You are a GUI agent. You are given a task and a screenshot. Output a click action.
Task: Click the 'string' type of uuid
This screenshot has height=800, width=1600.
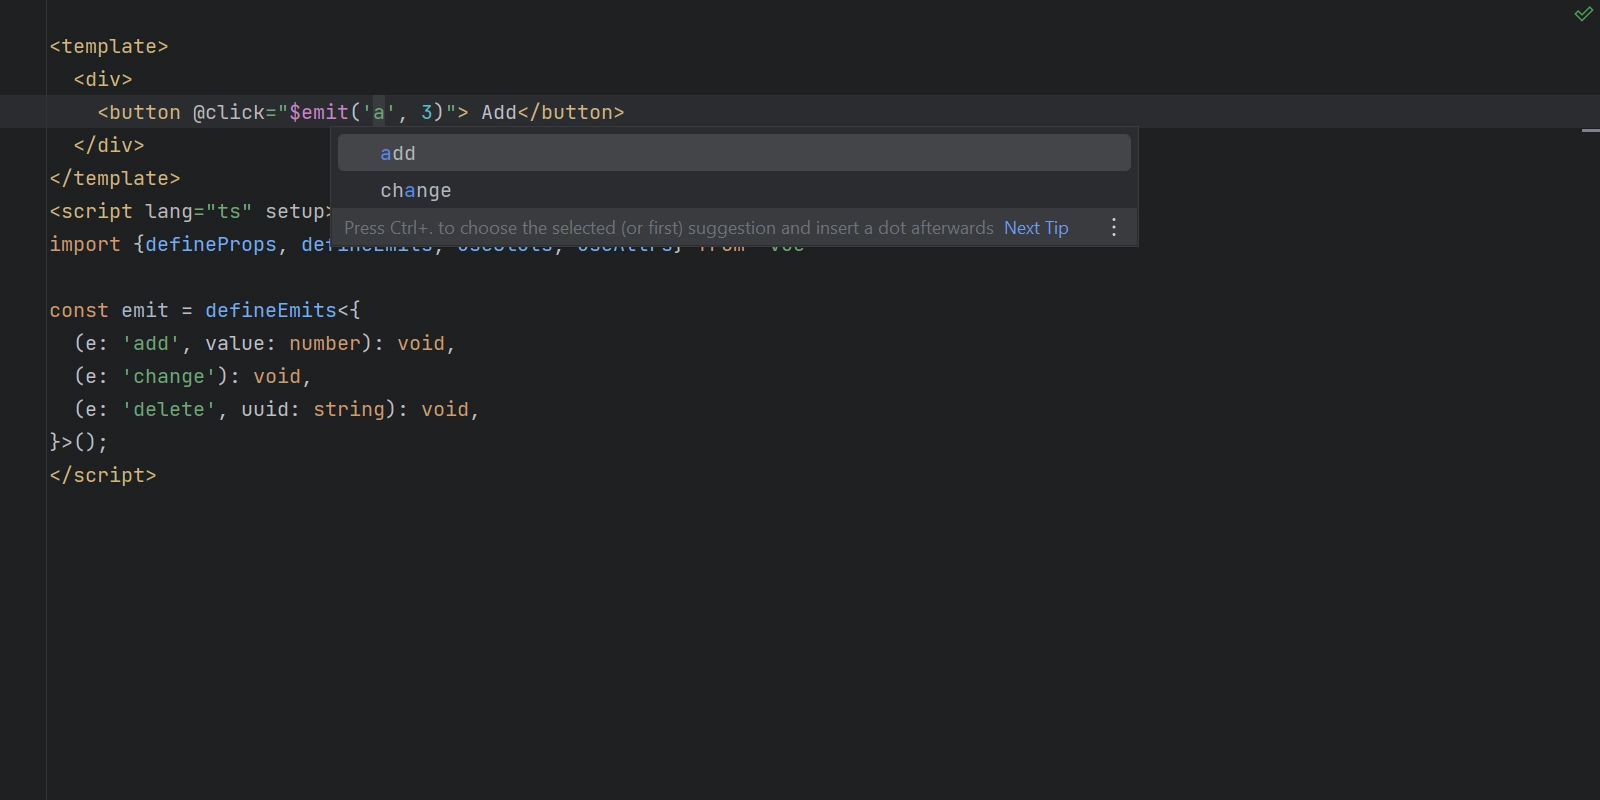click(x=349, y=409)
